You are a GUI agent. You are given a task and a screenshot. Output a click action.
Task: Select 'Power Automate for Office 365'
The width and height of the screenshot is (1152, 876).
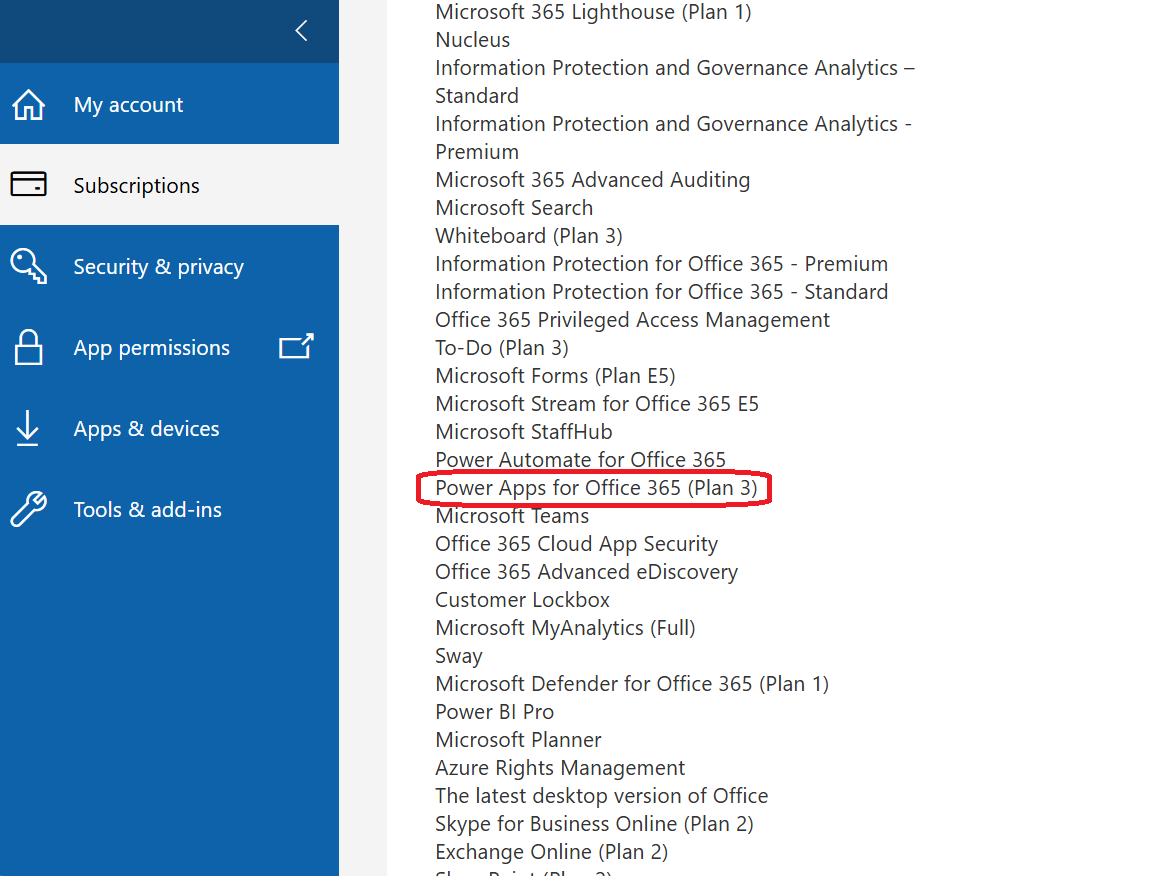(580, 460)
